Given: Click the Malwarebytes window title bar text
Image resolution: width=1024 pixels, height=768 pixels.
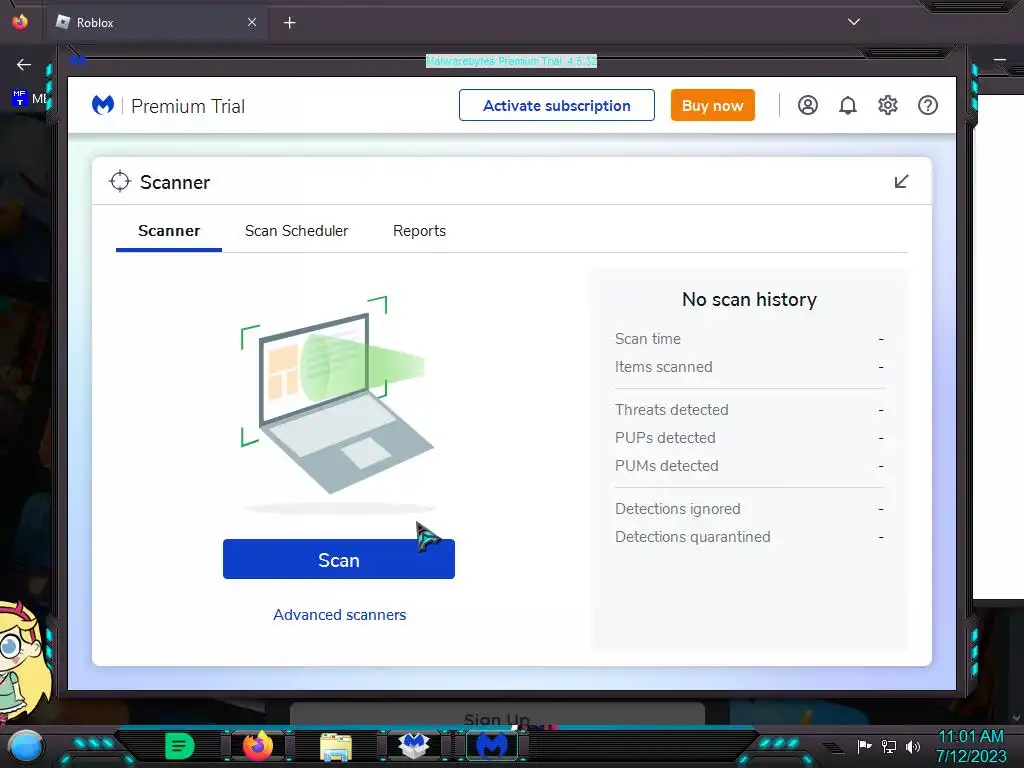Looking at the screenshot, I should [x=511, y=61].
